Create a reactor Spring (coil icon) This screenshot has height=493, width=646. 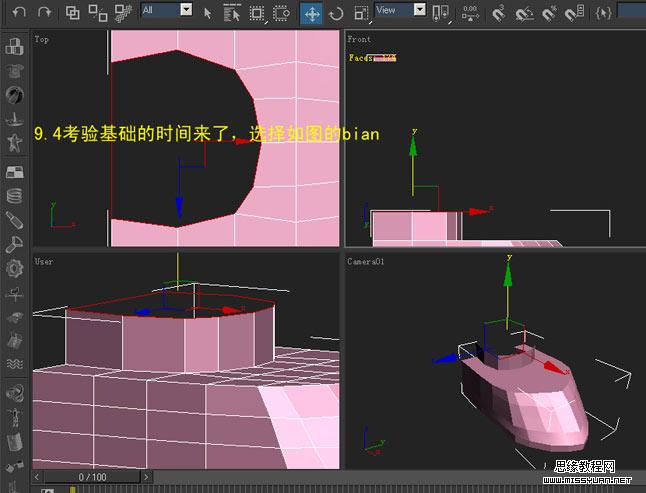(14, 196)
